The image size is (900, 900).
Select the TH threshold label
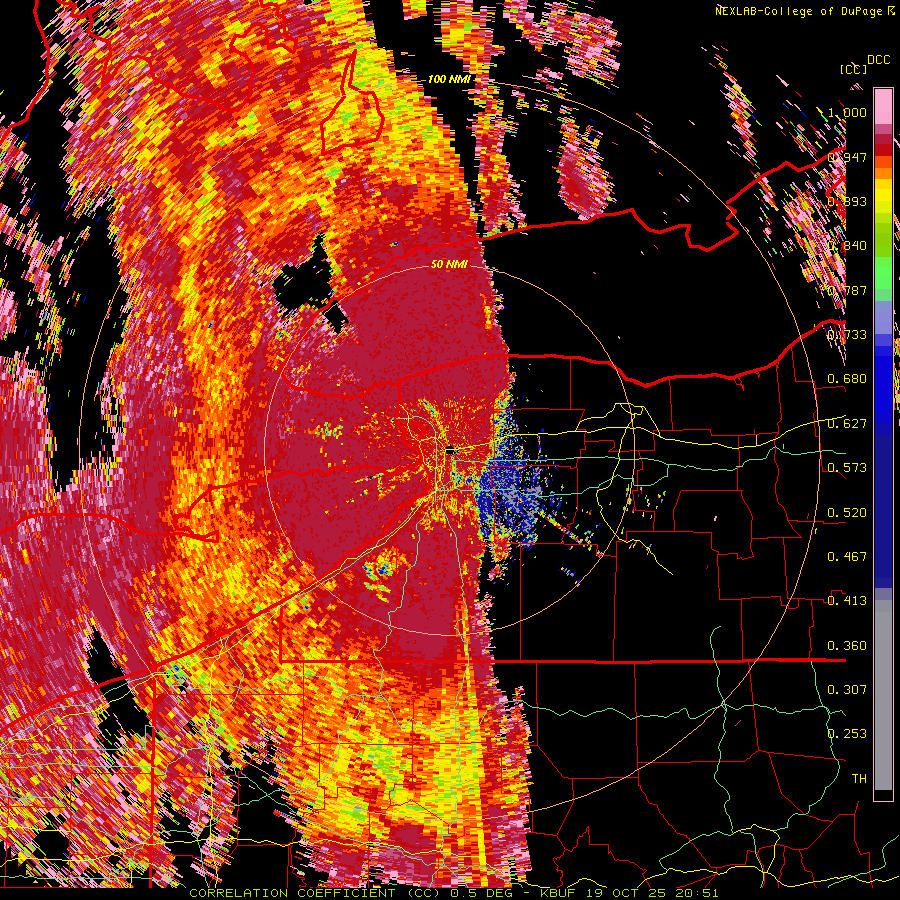859,779
